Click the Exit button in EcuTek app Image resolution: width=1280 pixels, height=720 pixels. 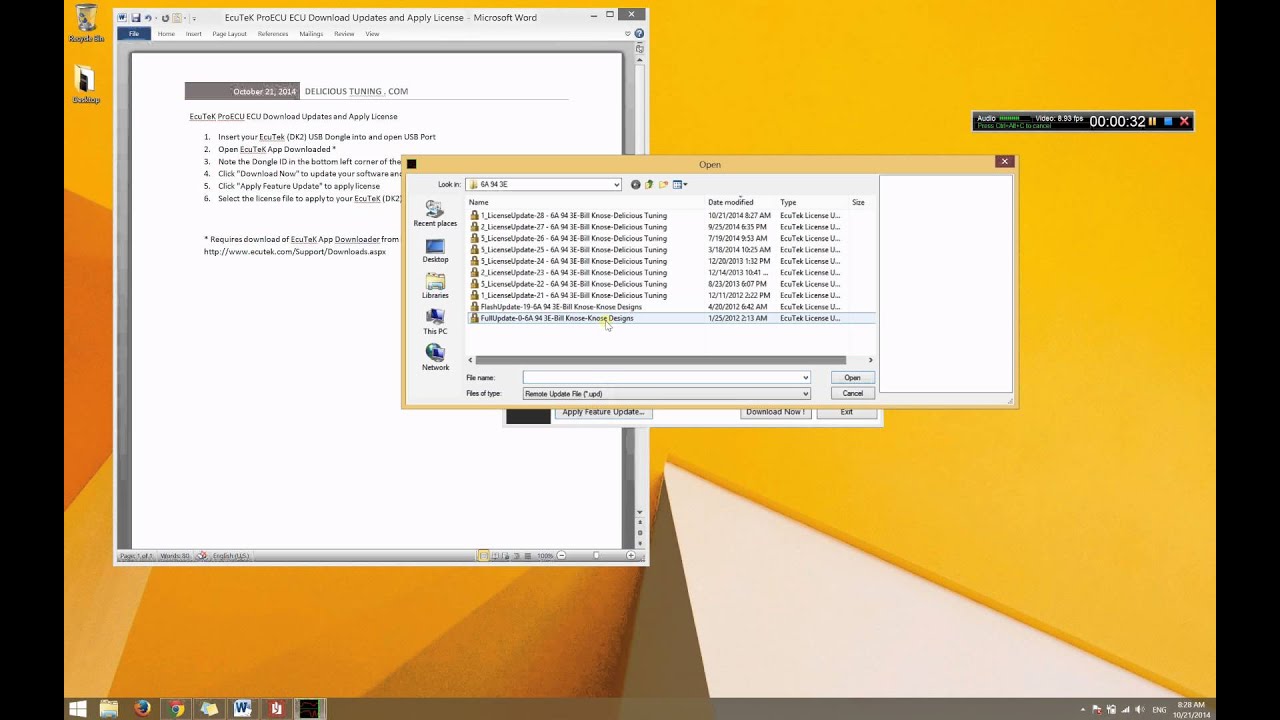[847, 413]
